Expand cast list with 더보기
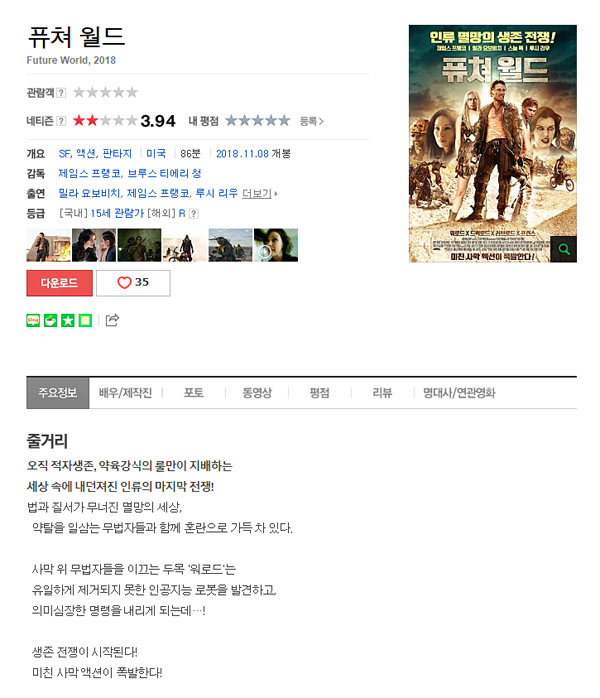 click(259, 194)
